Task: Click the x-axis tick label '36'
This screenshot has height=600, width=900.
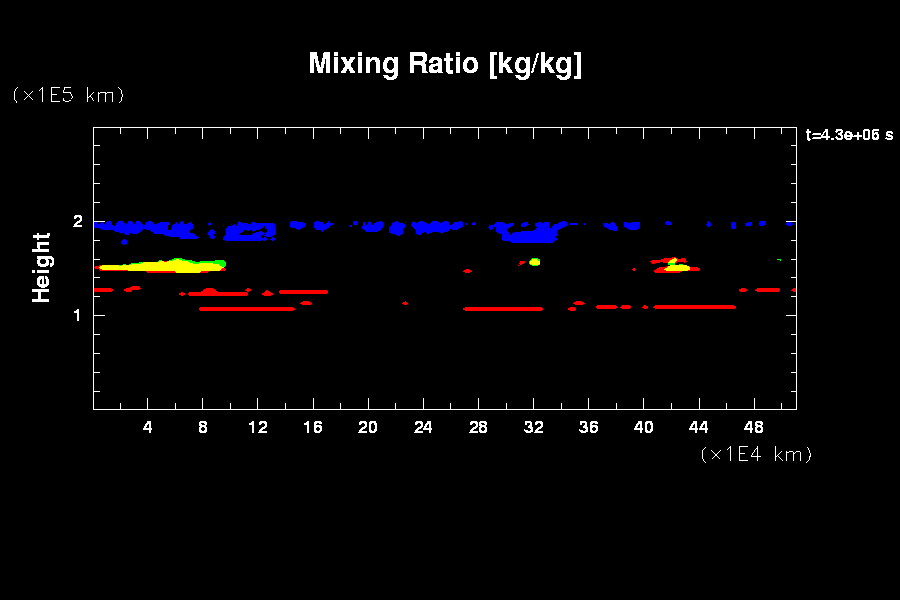Action: pos(588,427)
